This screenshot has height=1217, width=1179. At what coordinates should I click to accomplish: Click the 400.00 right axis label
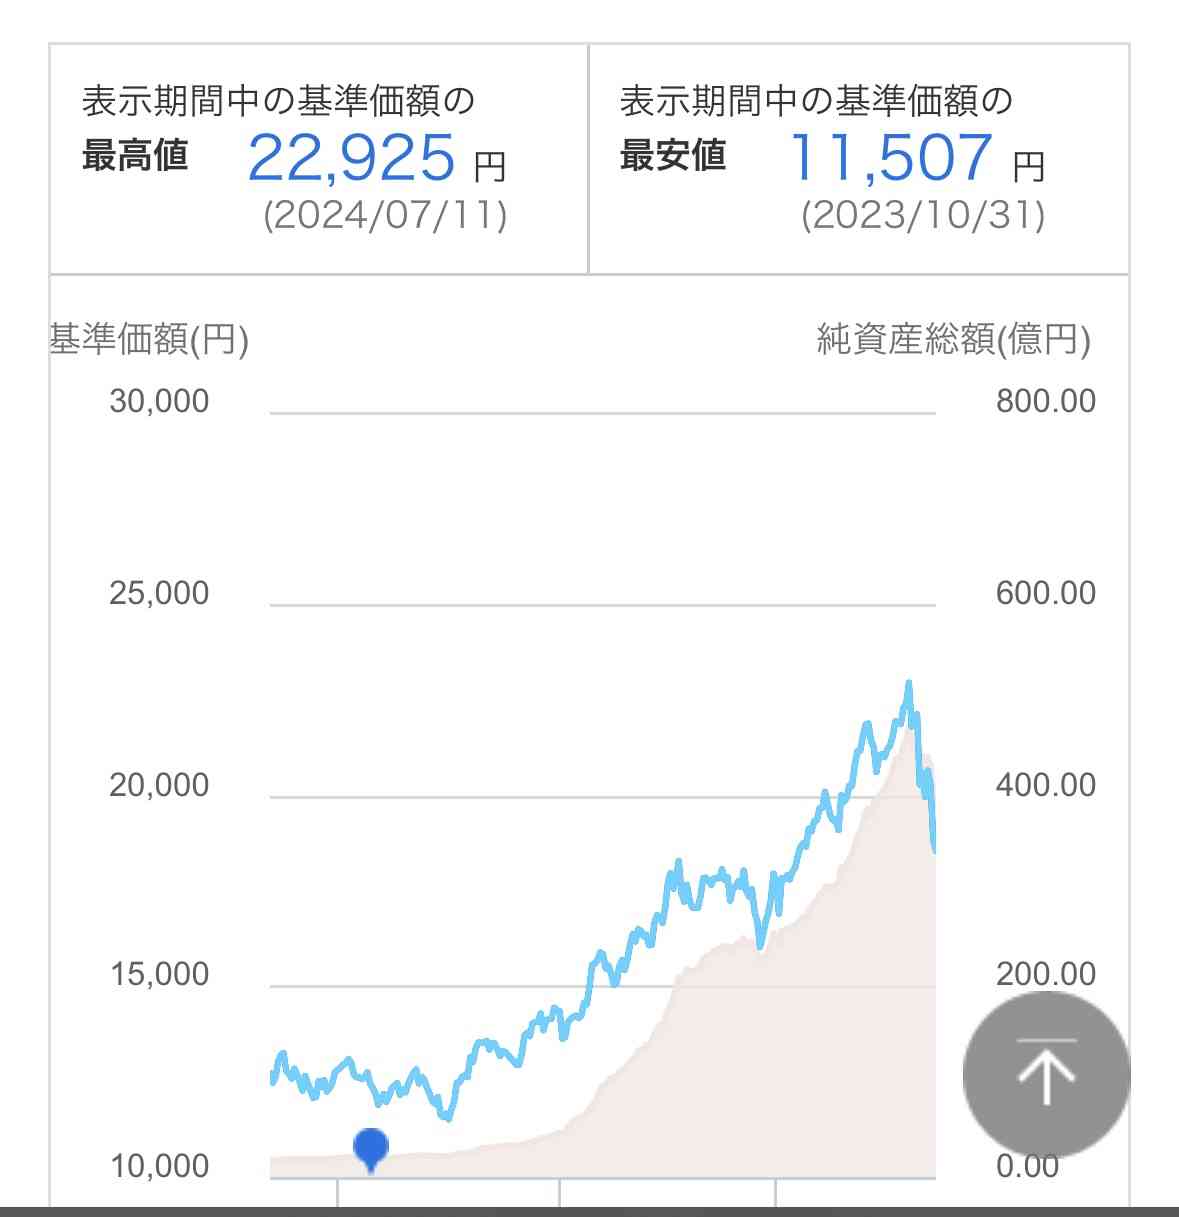coord(1046,785)
